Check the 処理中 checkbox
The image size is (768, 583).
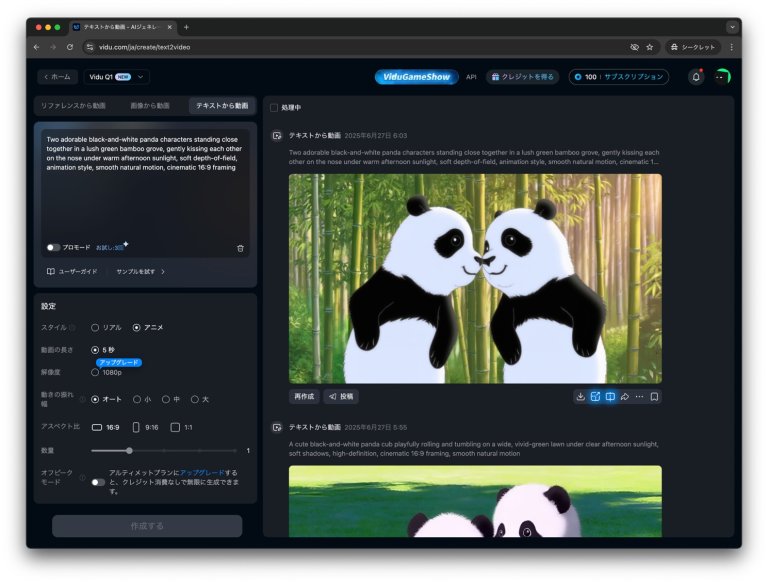coord(275,107)
